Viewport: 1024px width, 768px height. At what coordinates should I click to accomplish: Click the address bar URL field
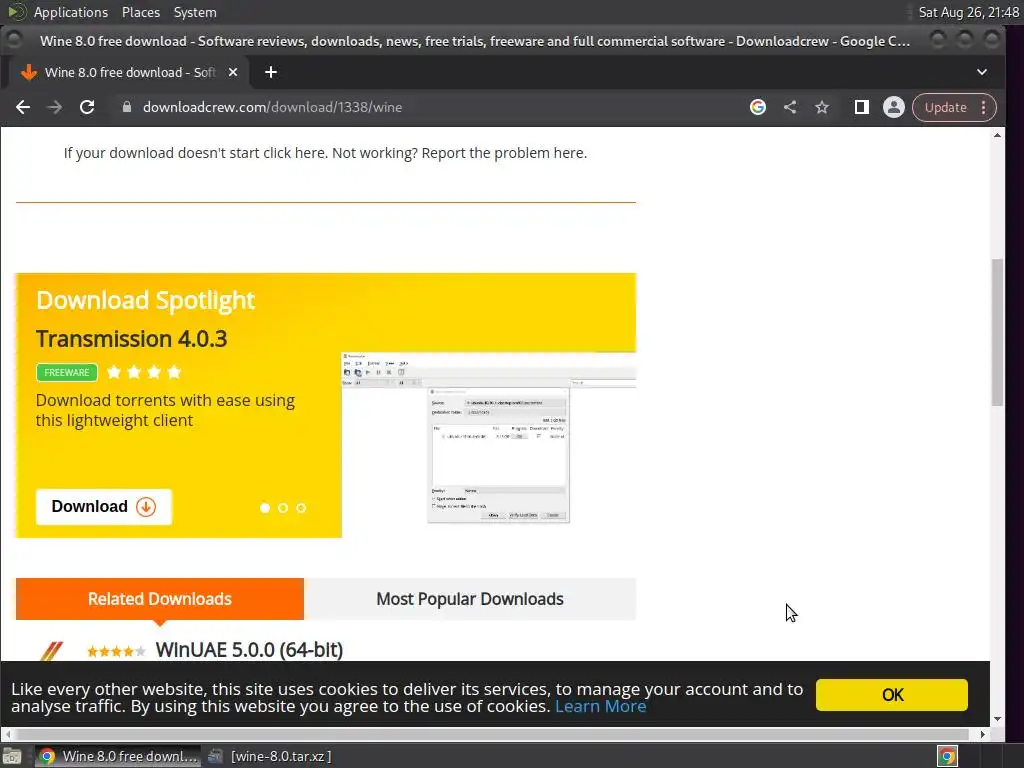tap(431, 107)
